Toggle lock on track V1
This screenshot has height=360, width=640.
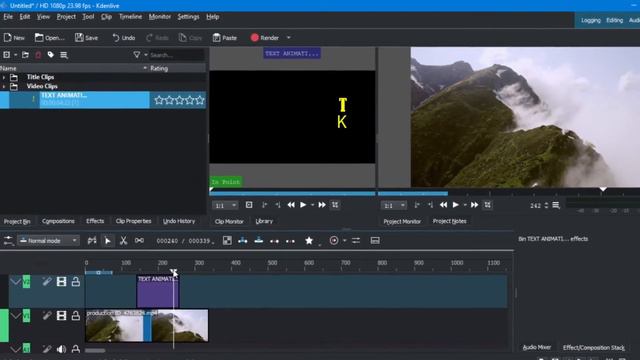click(x=76, y=315)
